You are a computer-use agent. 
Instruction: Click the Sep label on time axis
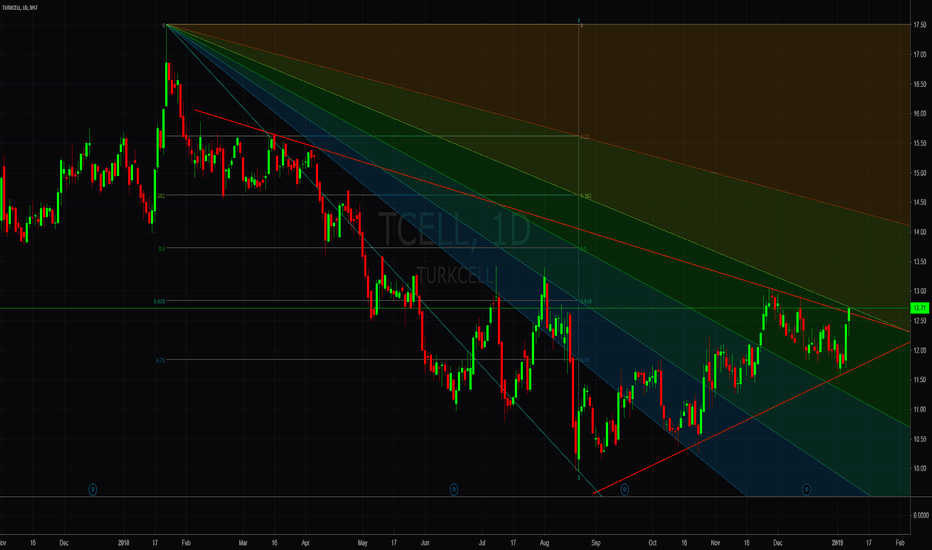click(x=596, y=543)
